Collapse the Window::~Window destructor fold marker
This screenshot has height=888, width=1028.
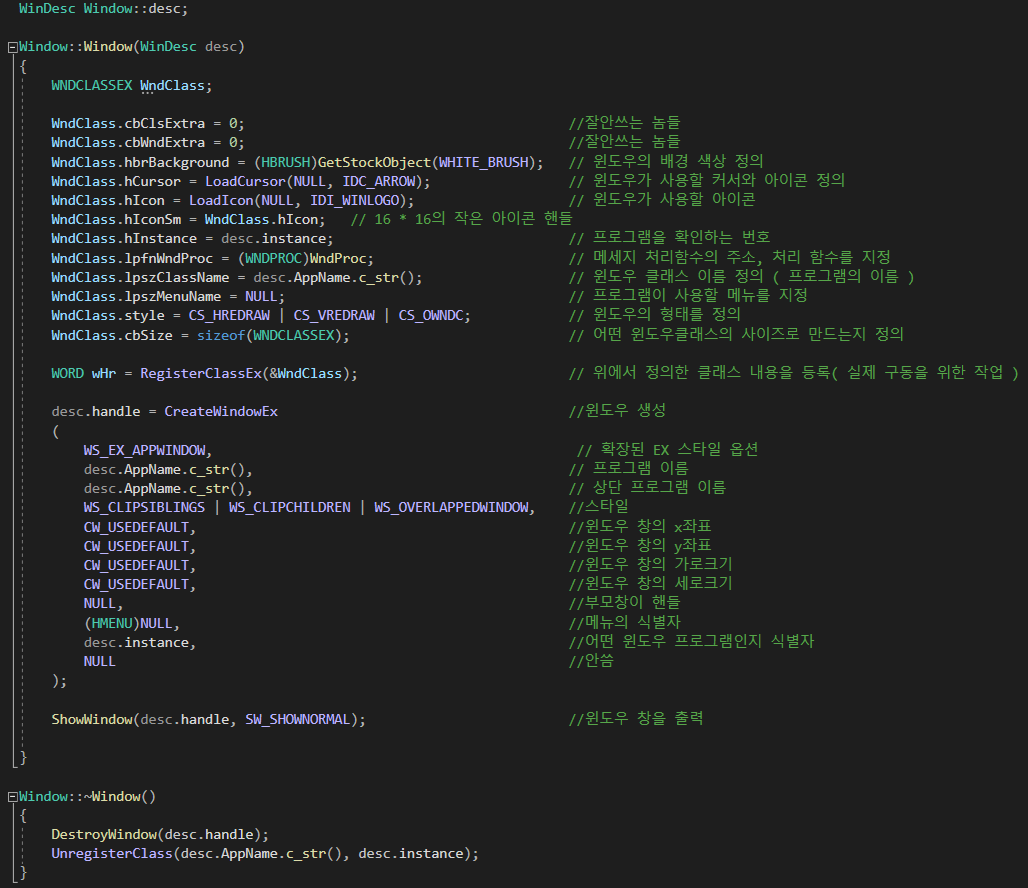pyautogui.click(x=12, y=797)
